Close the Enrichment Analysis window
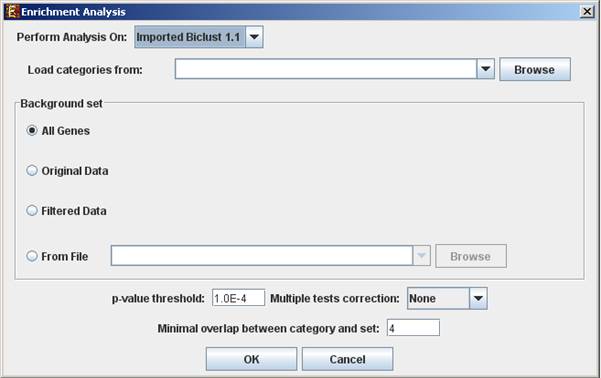The image size is (601, 378). (x=587, y=12)
